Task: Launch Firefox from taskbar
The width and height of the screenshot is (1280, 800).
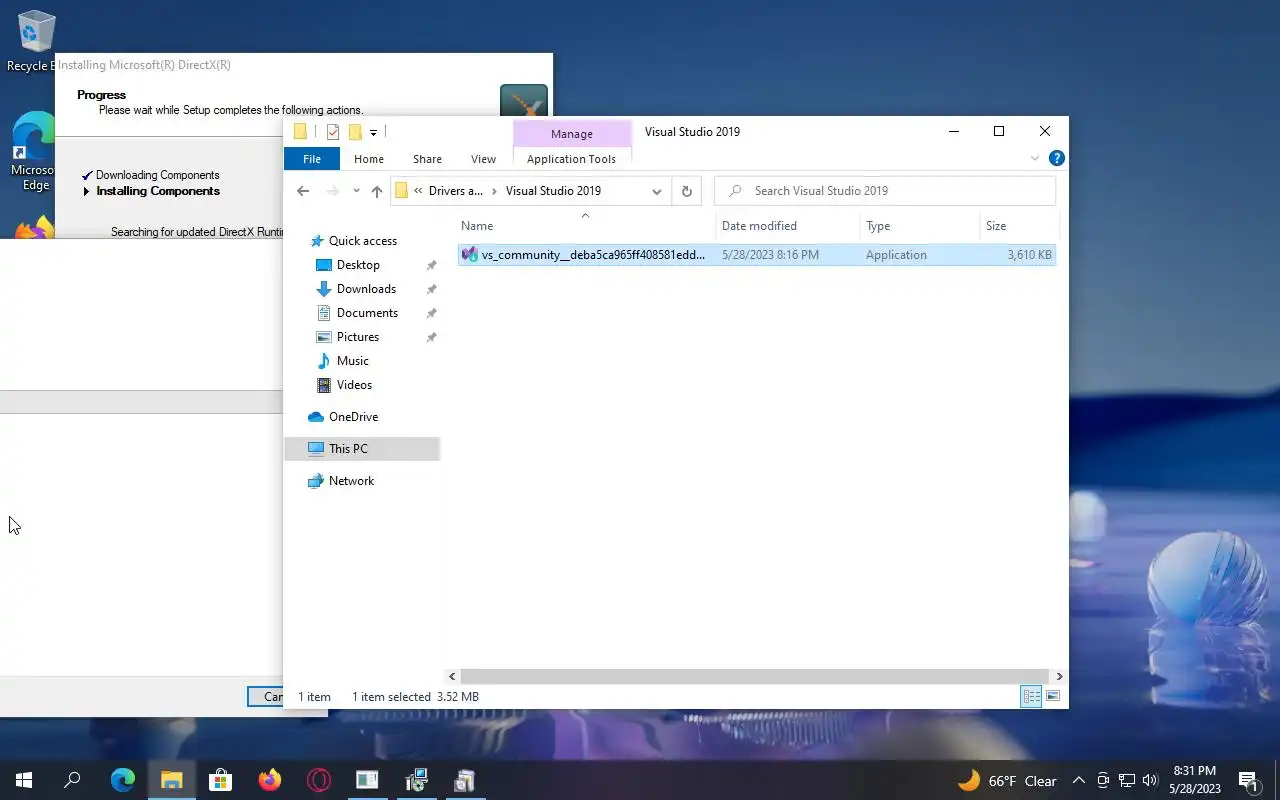Action: pos(269,780)
